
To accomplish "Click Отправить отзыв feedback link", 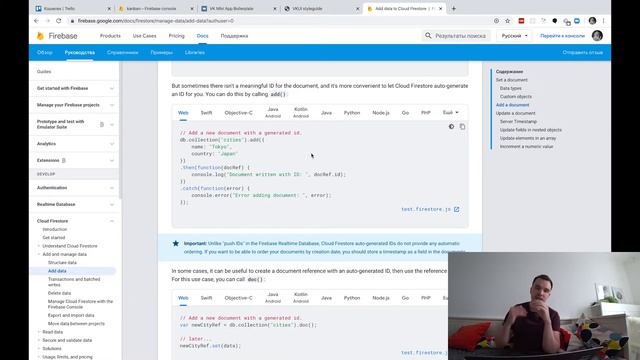I will [582, 53].
